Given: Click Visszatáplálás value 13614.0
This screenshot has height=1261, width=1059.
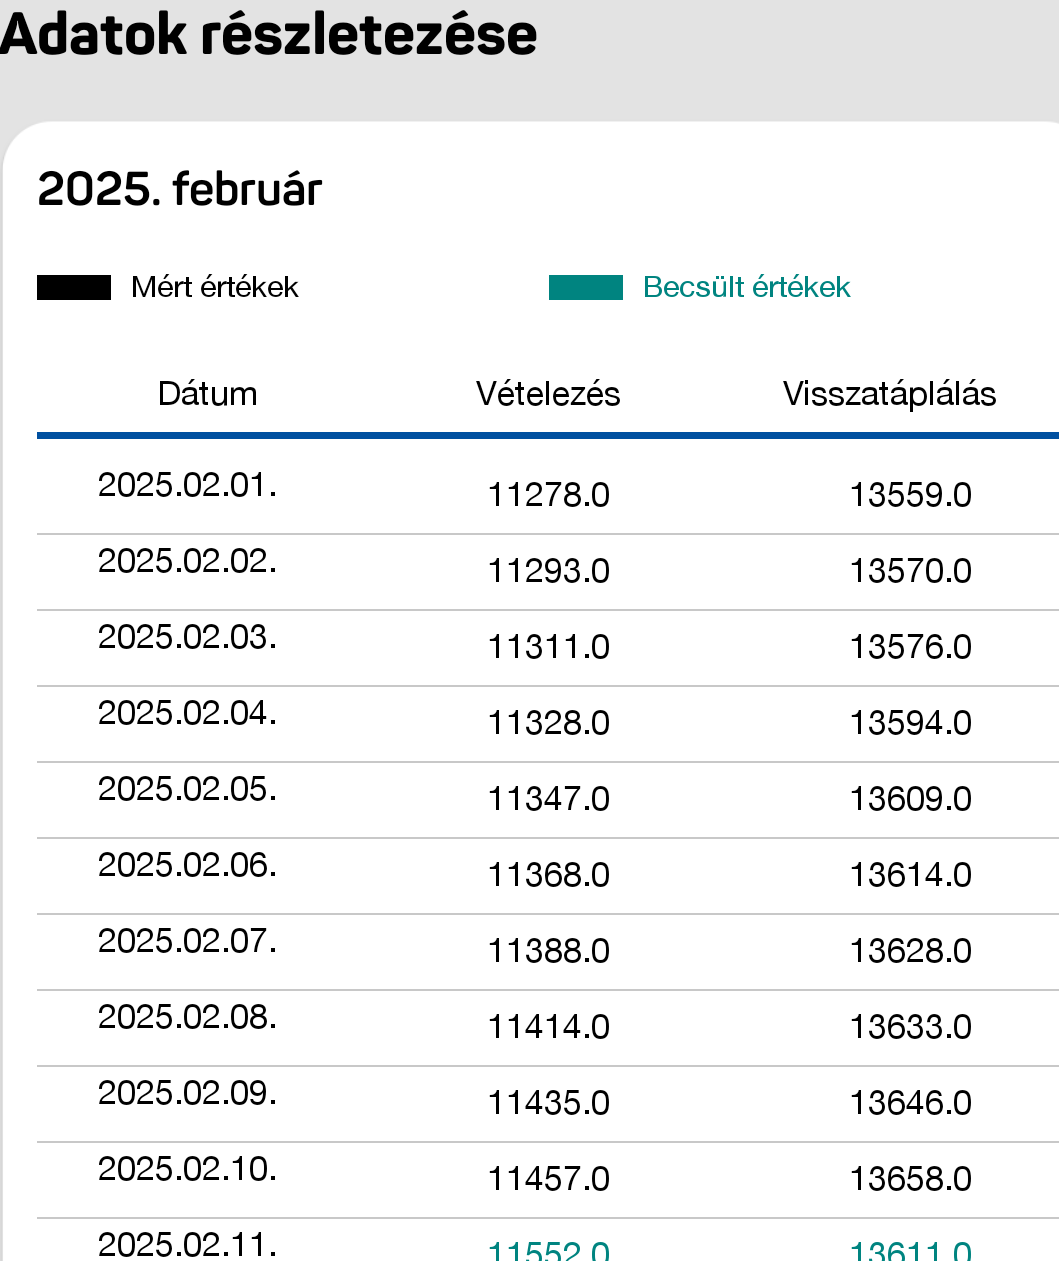Looking at the screenshot, I should [911, 875].
